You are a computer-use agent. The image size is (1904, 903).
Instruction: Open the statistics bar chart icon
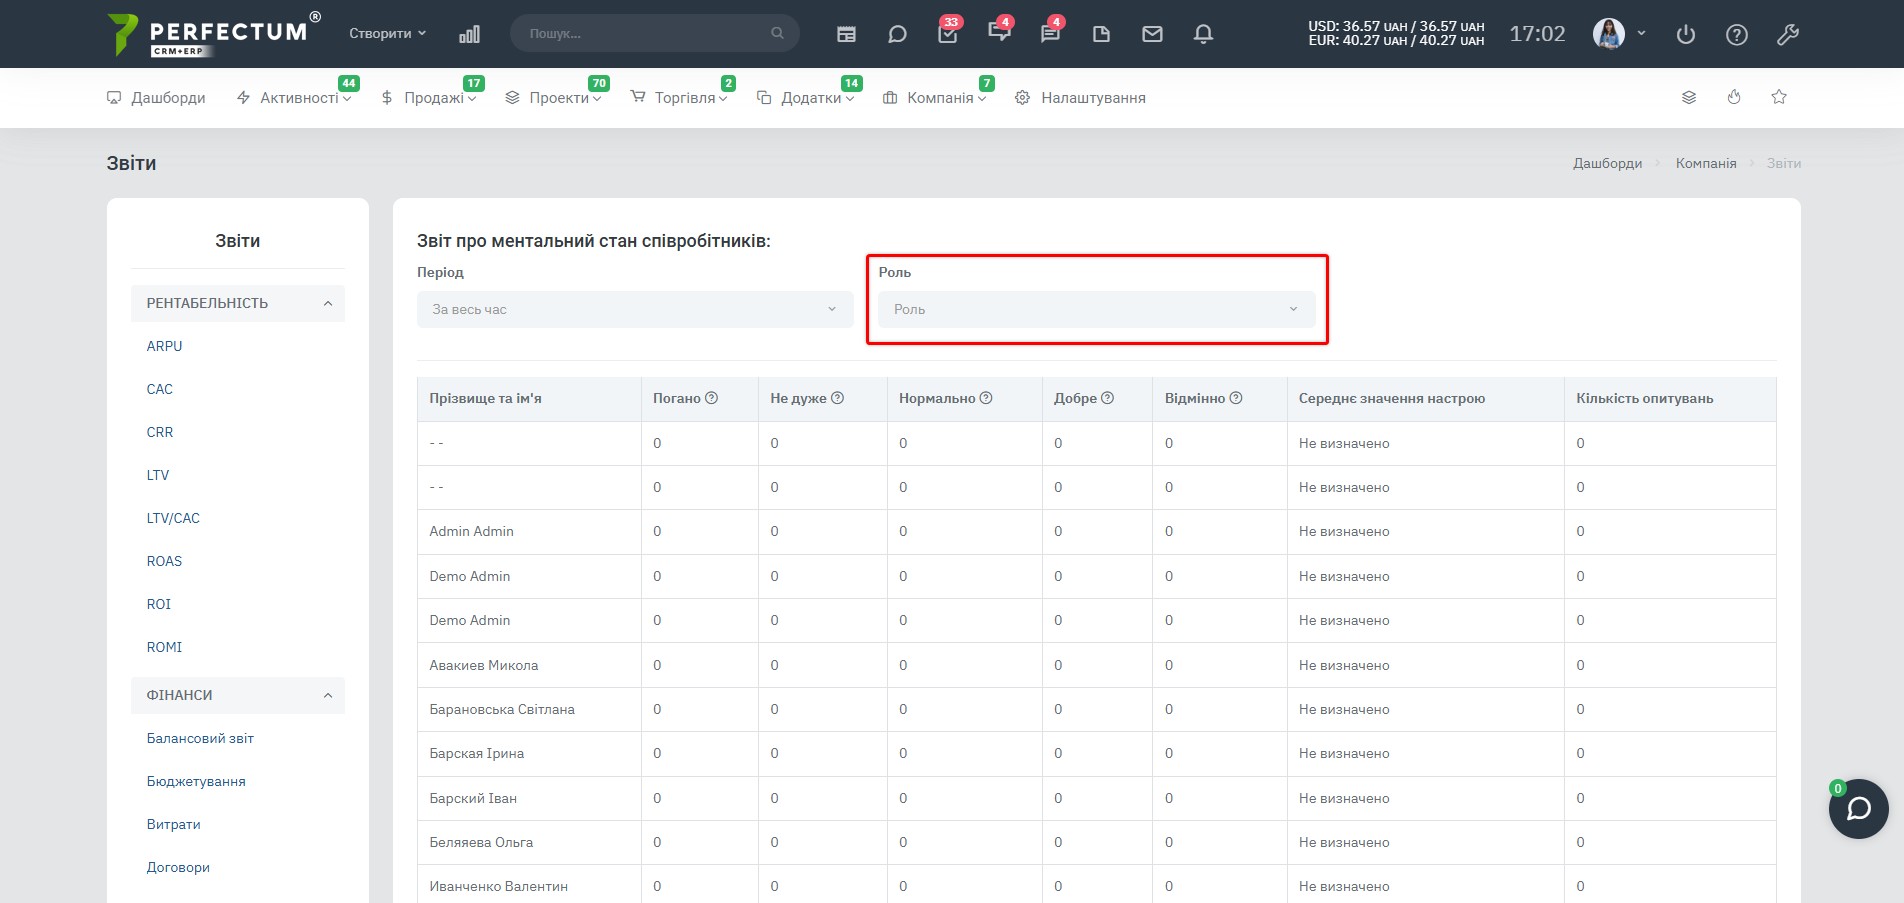pyautogui.click(x=469, y=34)
